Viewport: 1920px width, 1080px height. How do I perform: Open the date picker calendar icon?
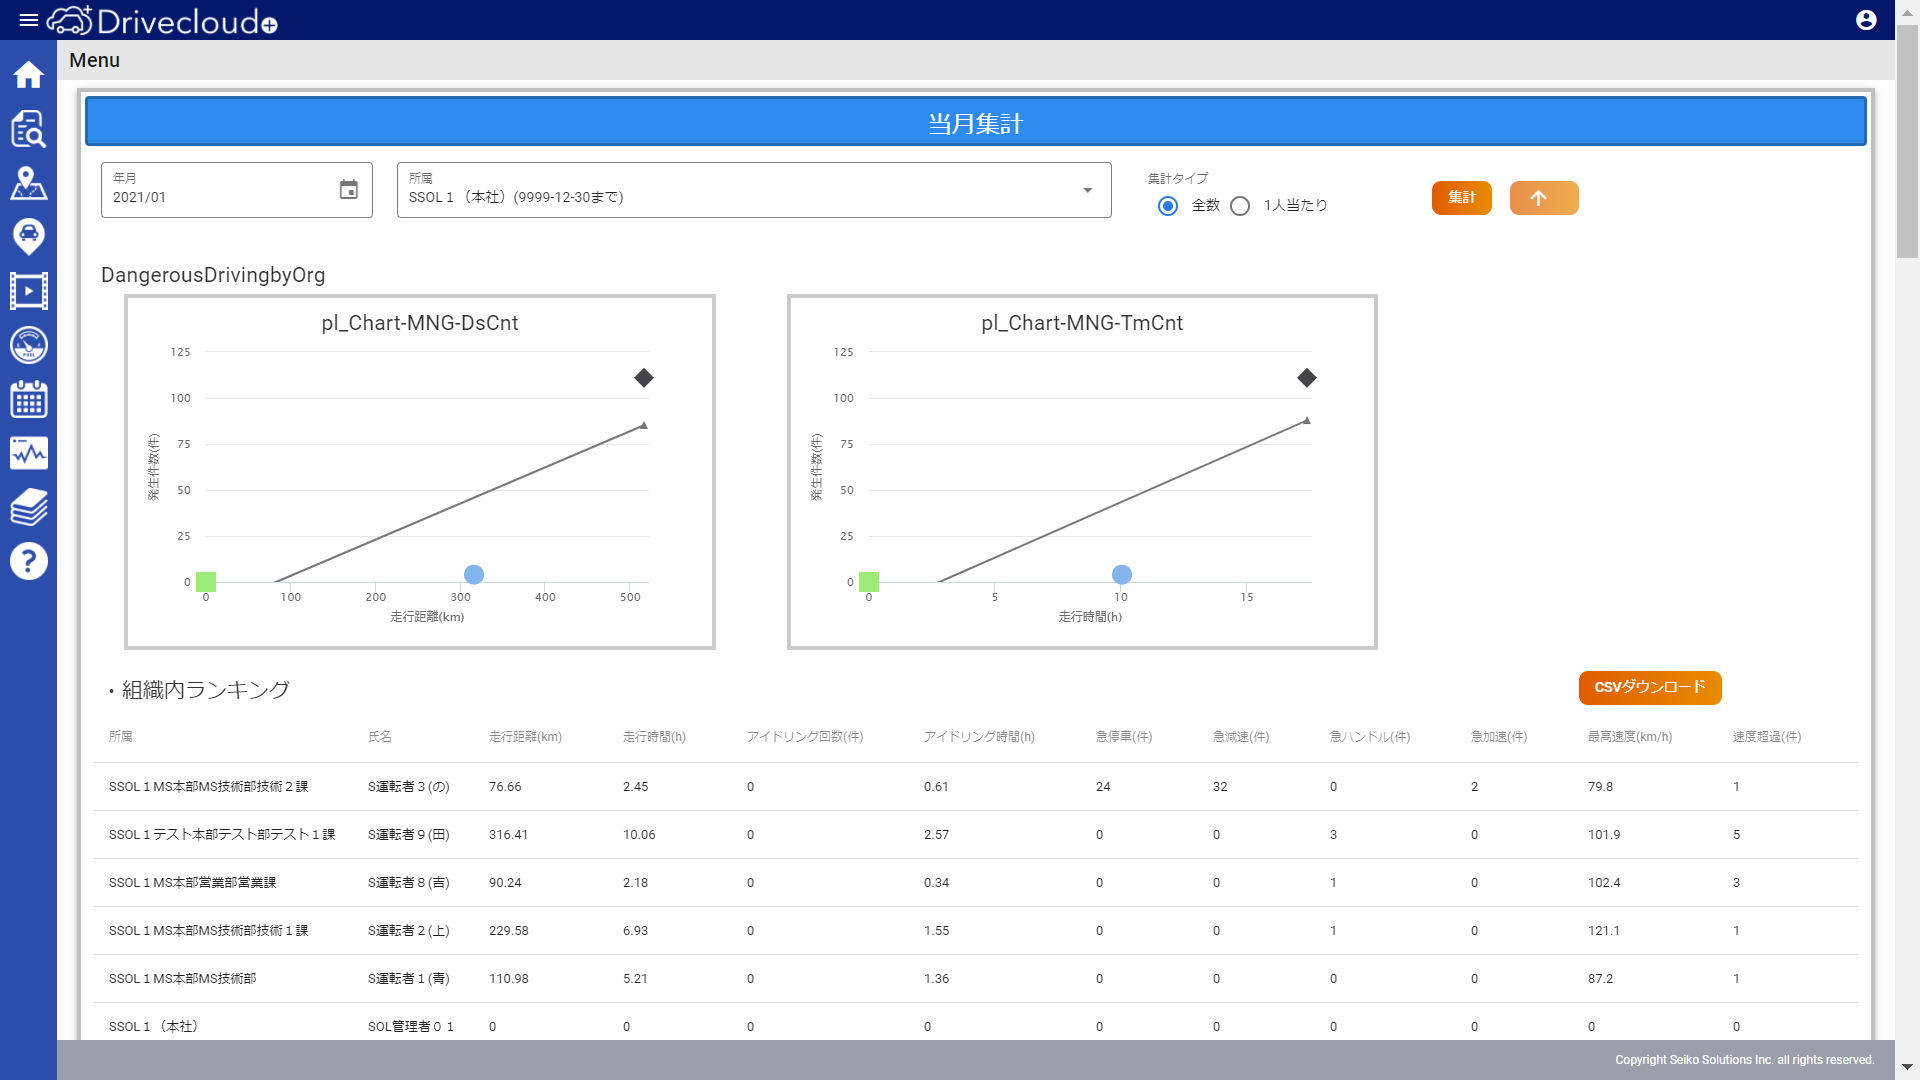(348, 190)
